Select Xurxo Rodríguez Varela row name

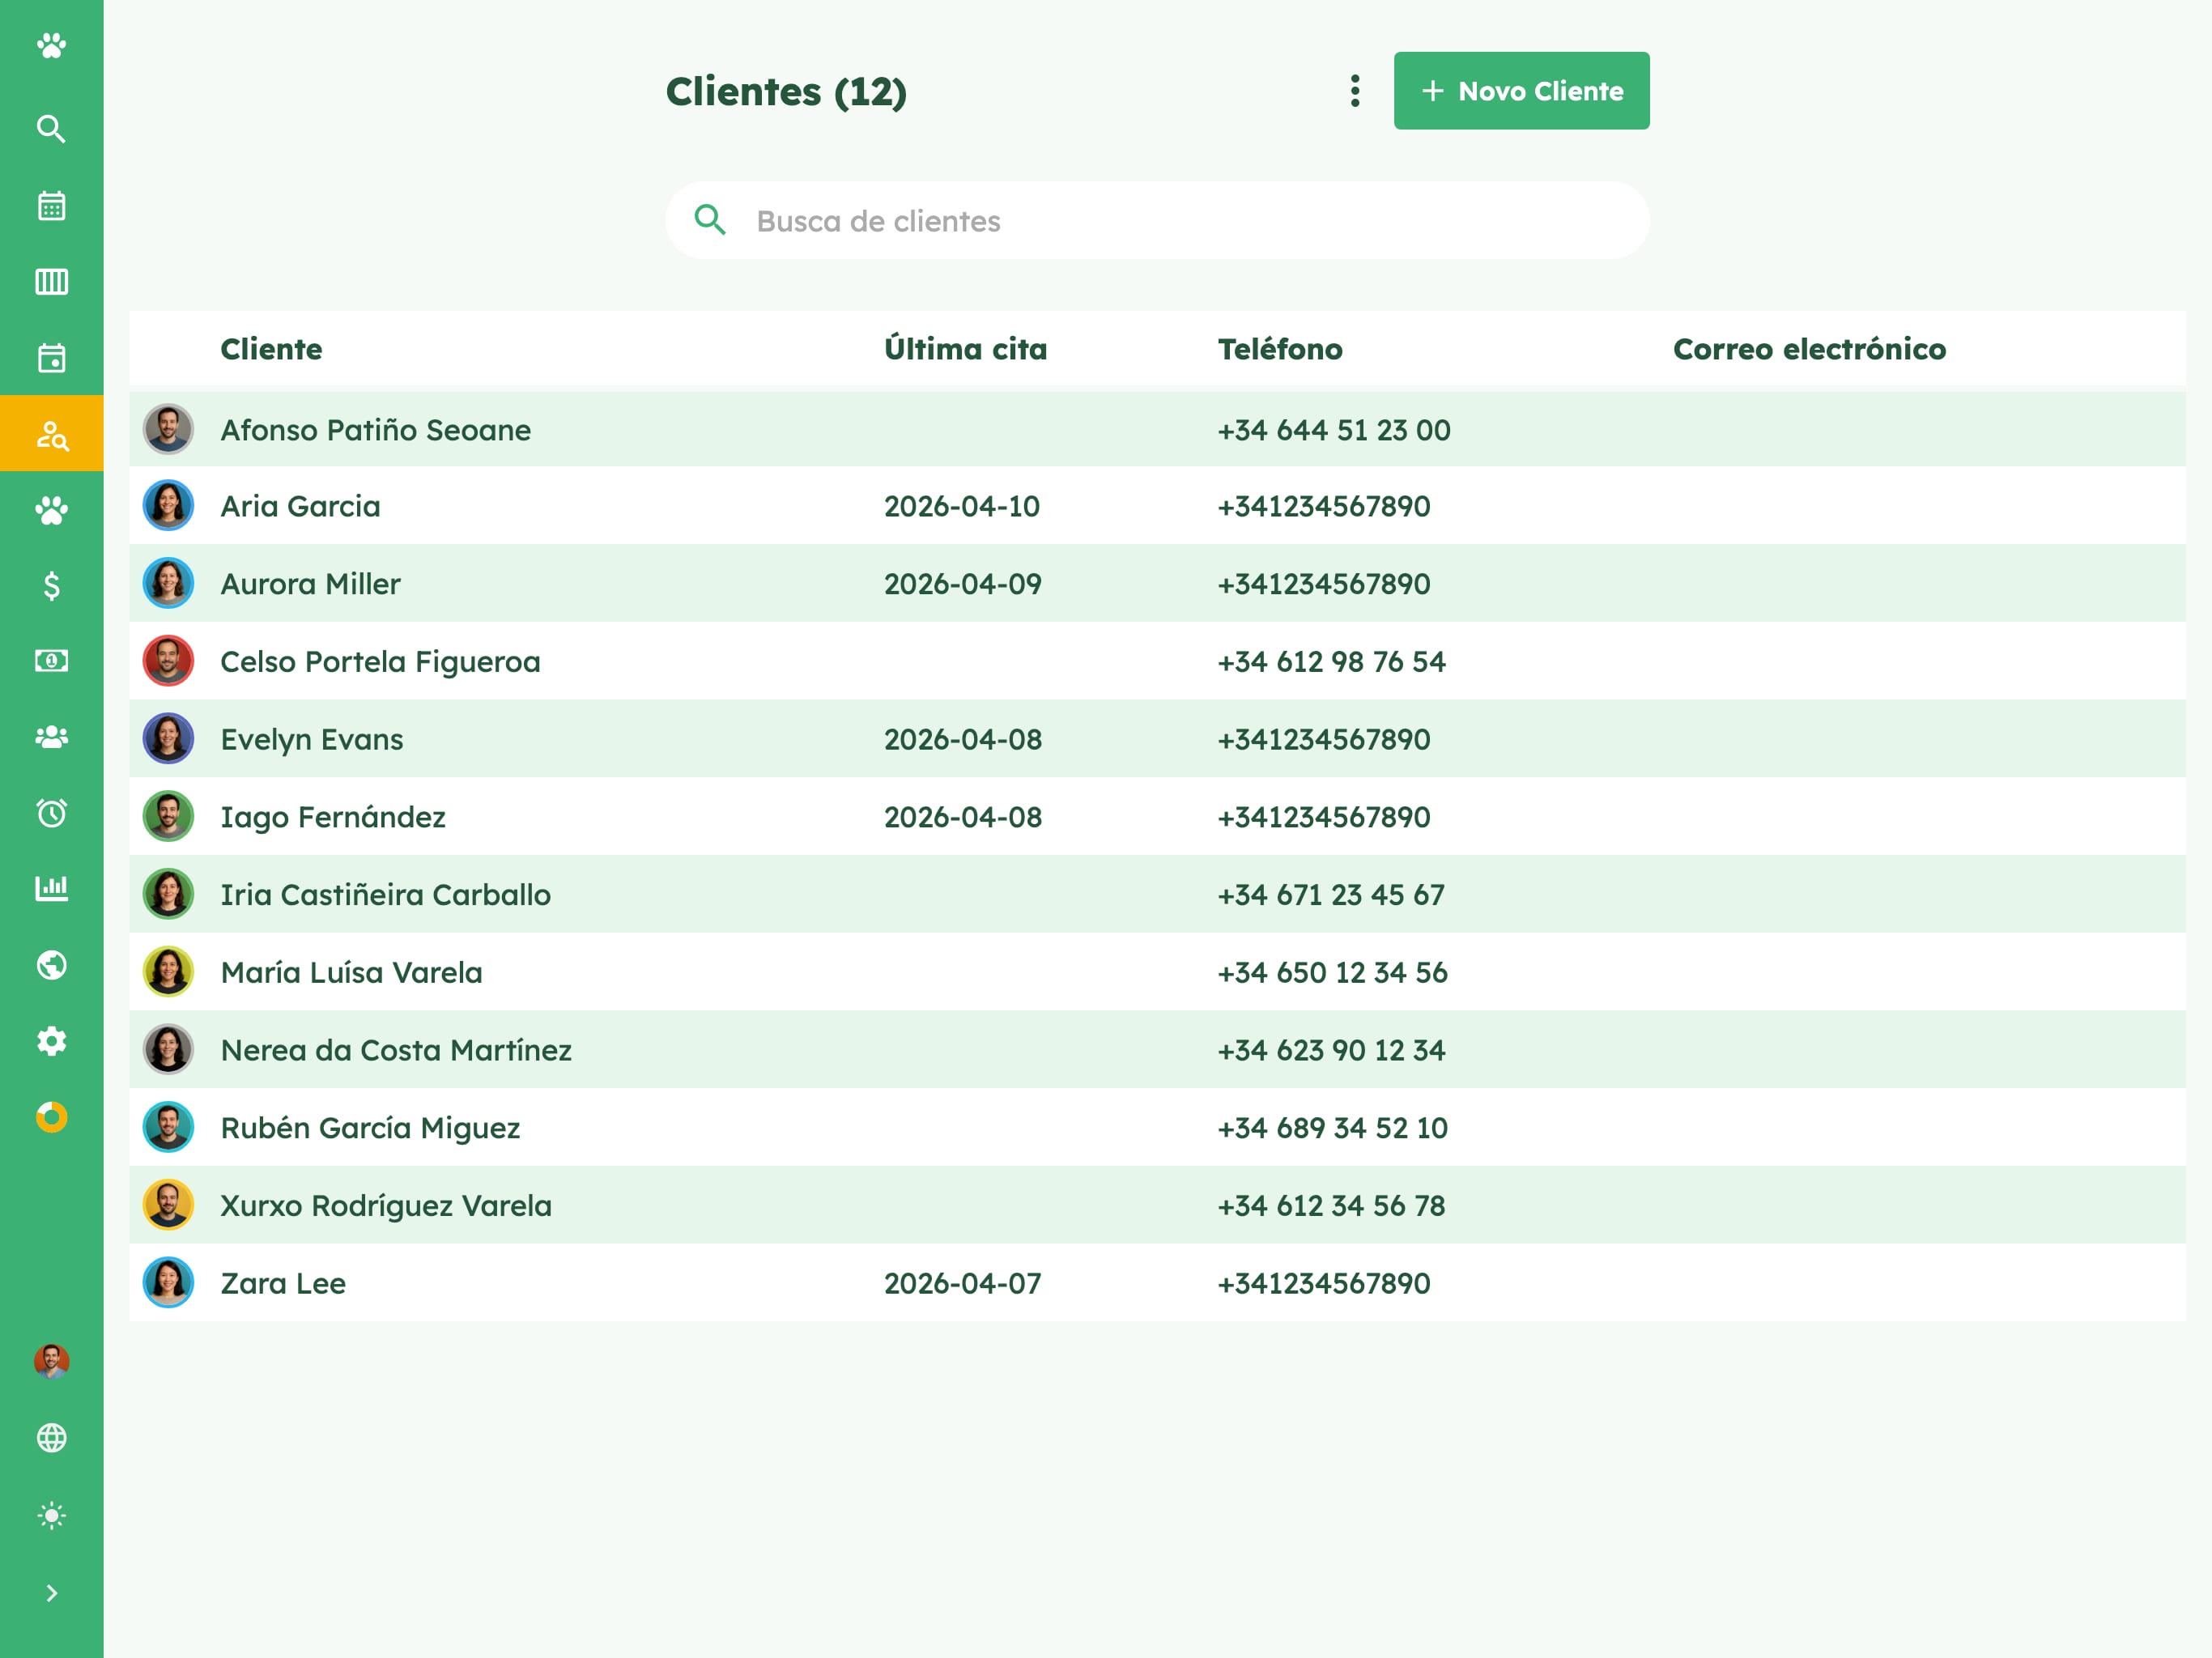coord(386,1206)
